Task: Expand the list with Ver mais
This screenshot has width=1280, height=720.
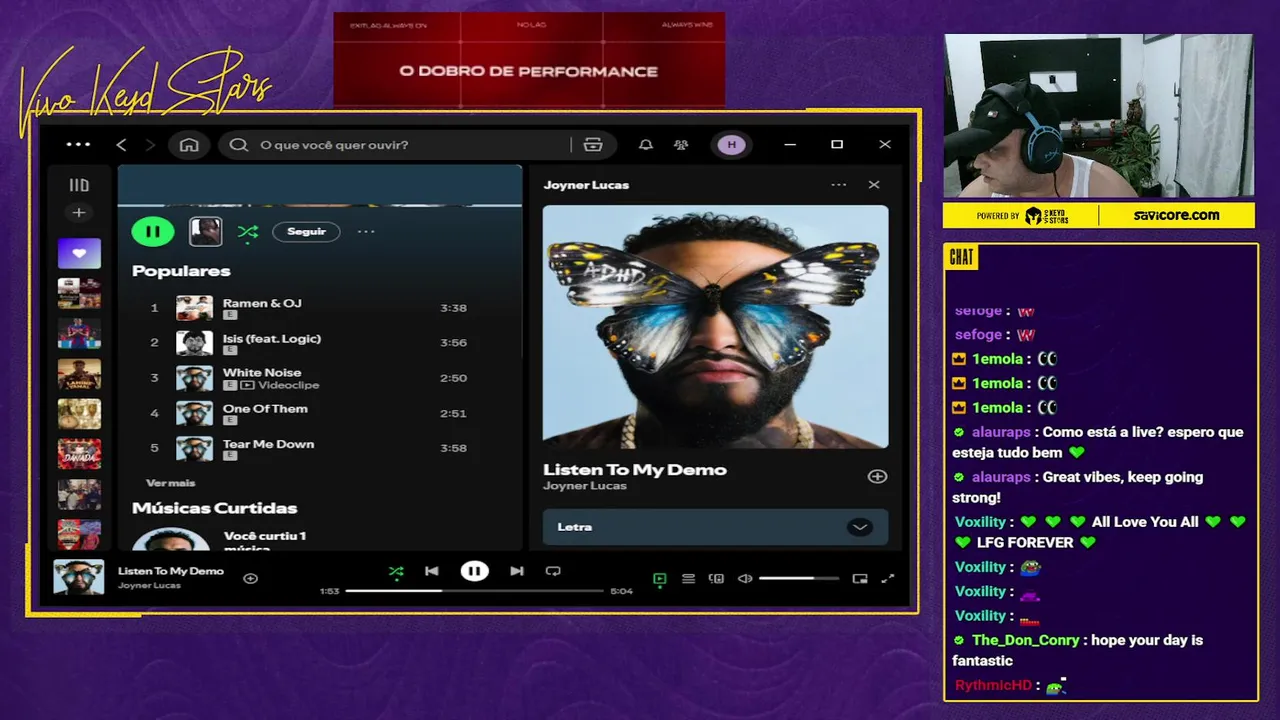Action: tap(171, 483)
